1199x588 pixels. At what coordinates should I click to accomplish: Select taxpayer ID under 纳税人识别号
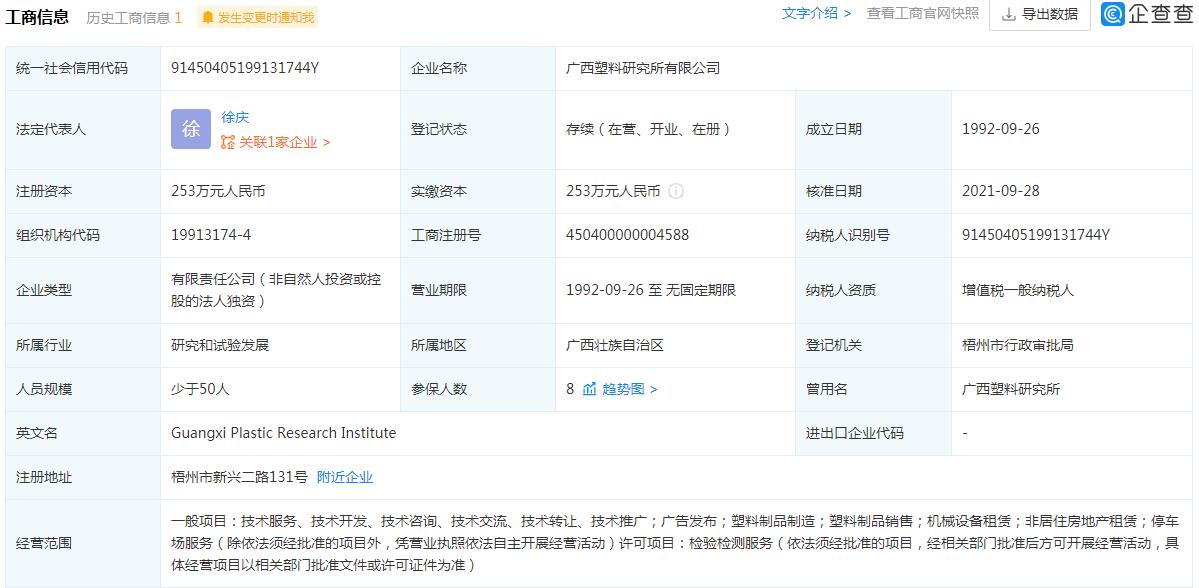coord(1035,236)
